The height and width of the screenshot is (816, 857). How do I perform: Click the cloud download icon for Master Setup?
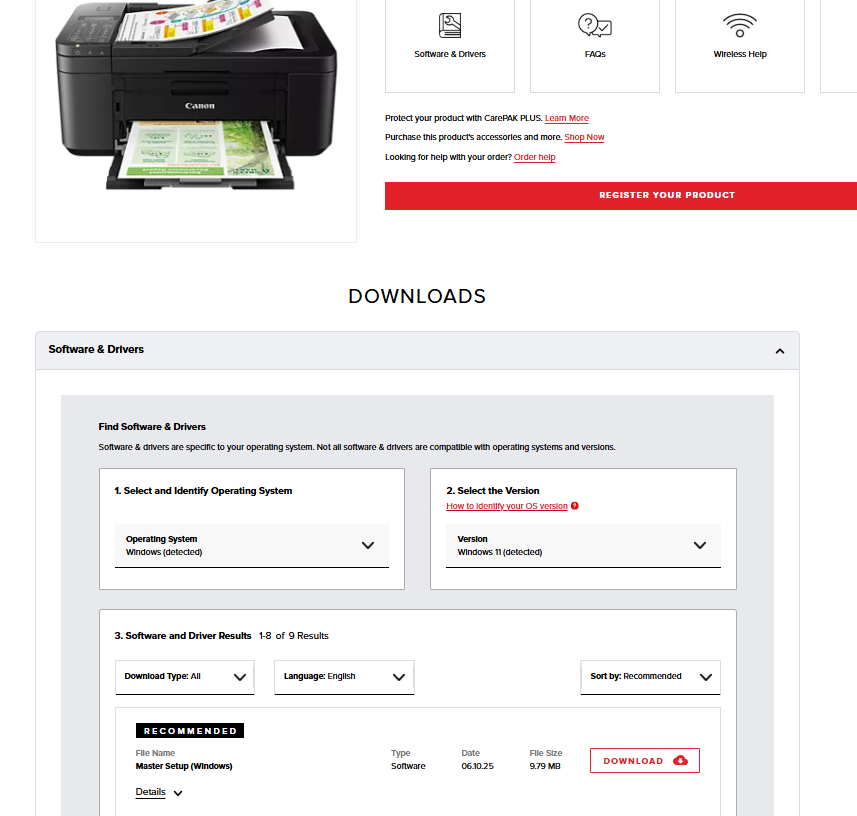(681, 761)
